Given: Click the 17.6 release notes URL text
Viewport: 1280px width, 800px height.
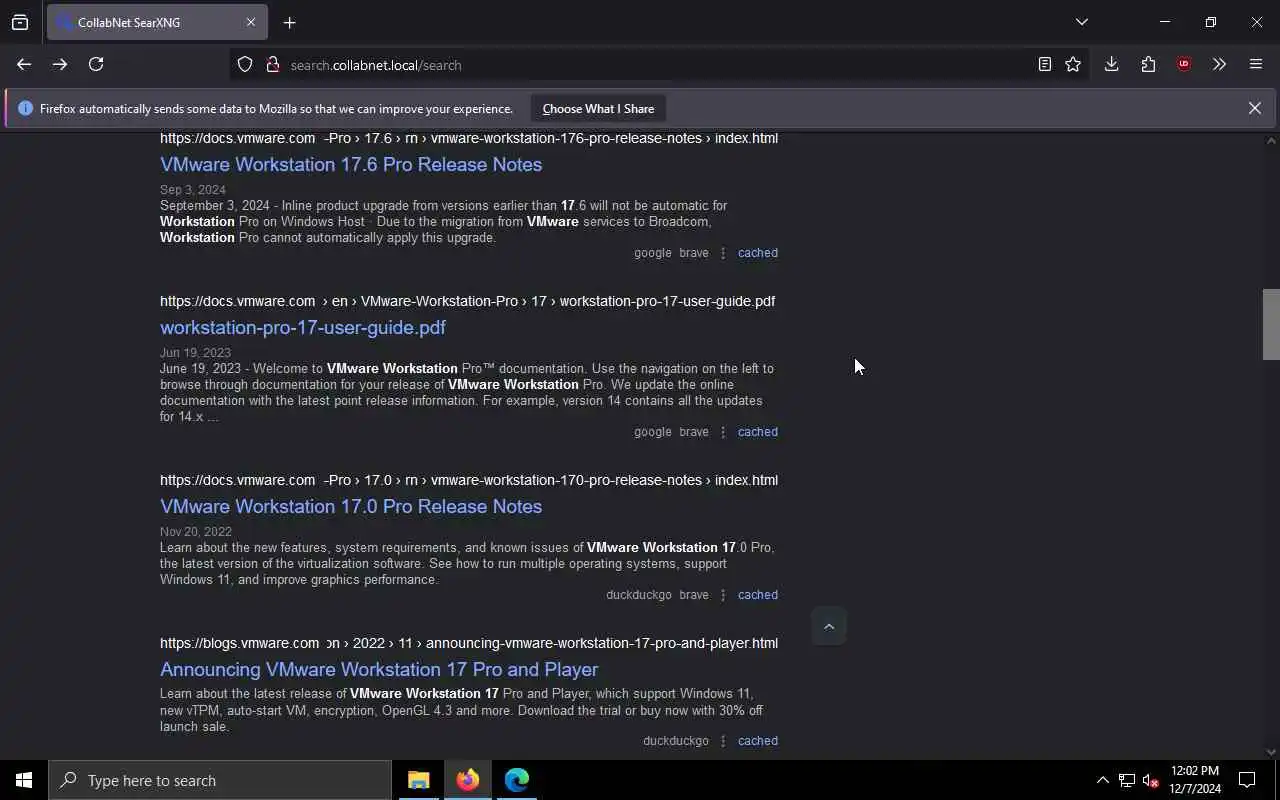Looking at the screenshot, I should pos(469,138).
